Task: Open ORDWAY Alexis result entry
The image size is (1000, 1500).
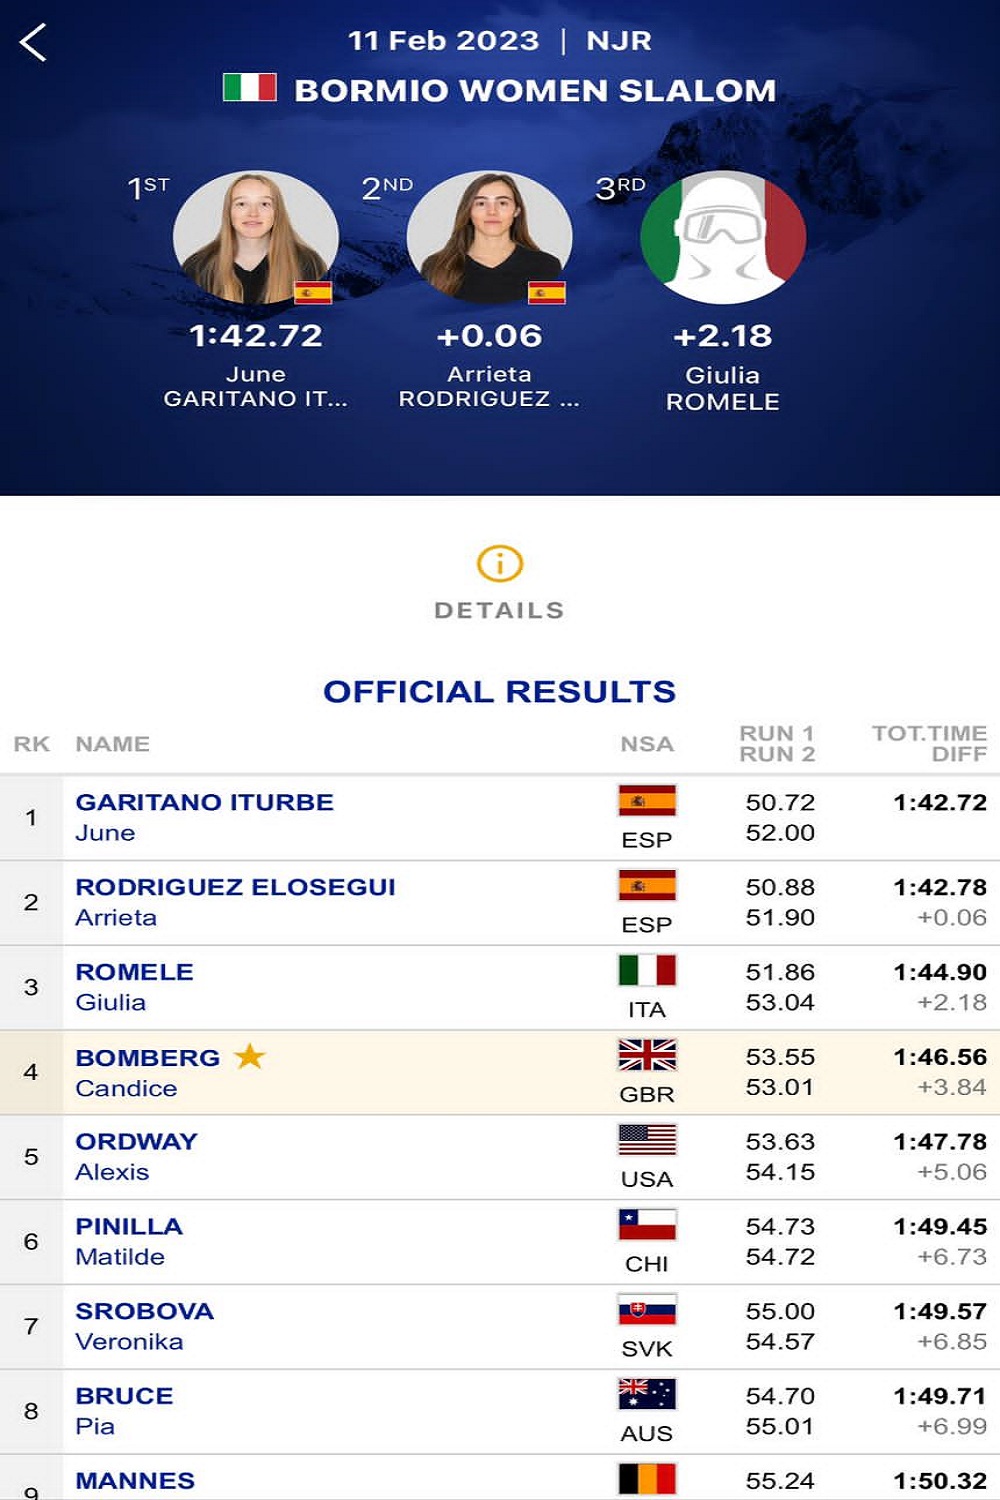Action: pyautogui.click(x=500, y=1158)
